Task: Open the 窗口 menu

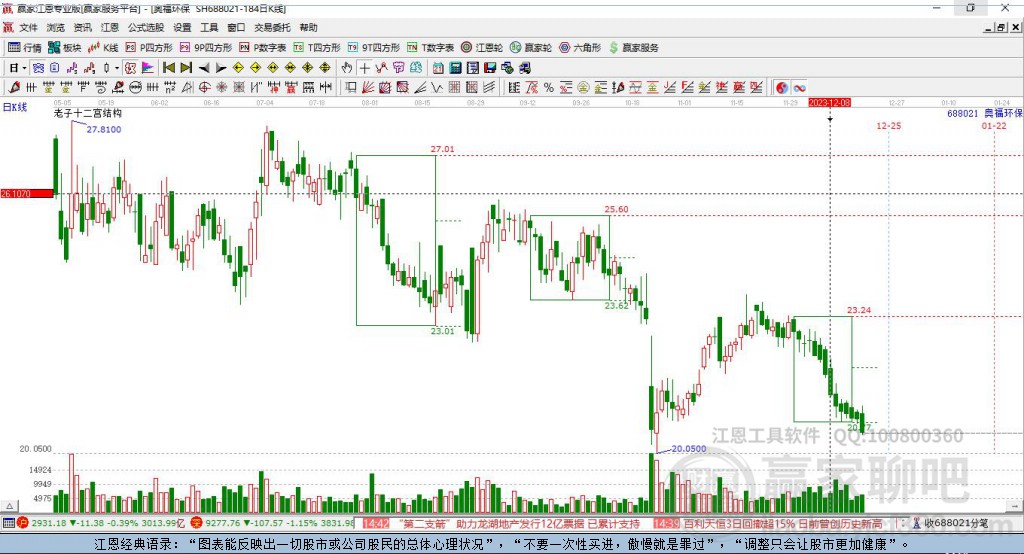Action: pyautogui.click(x=236, y=27)
